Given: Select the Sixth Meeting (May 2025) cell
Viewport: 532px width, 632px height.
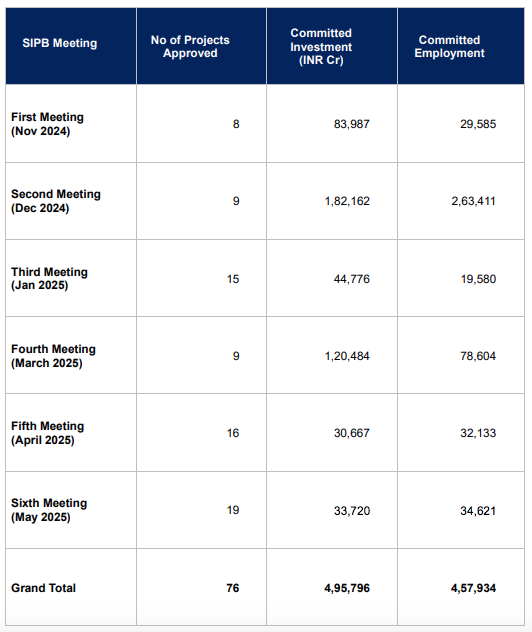Looking at the screenshot, I should pyautogui.click(x=49, y=510).
